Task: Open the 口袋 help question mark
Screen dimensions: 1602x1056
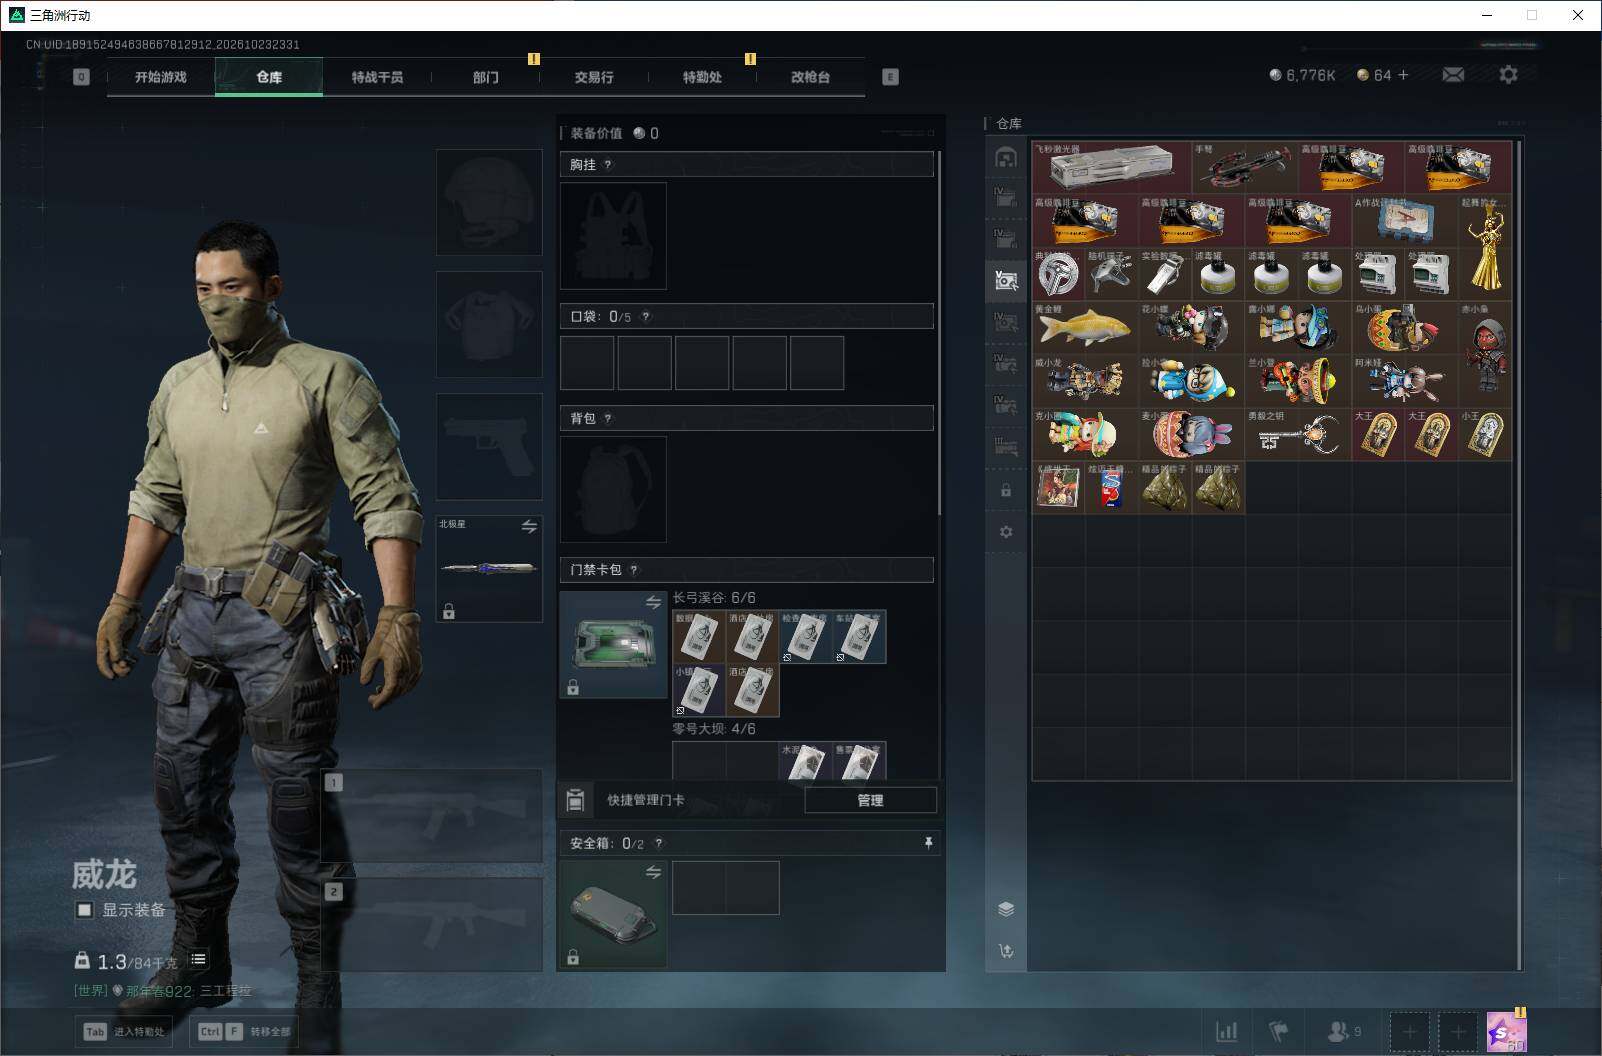Action: (x=646, y=317)
